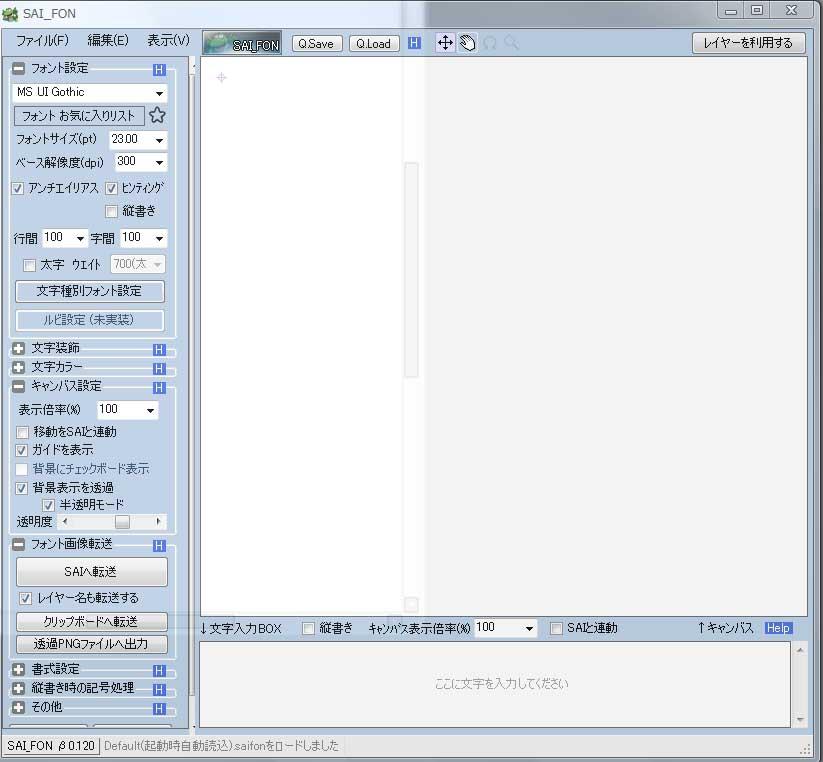The image size is (823, 762).
Task: Open help H icon for 文字装飾
Action: [159, 350]
